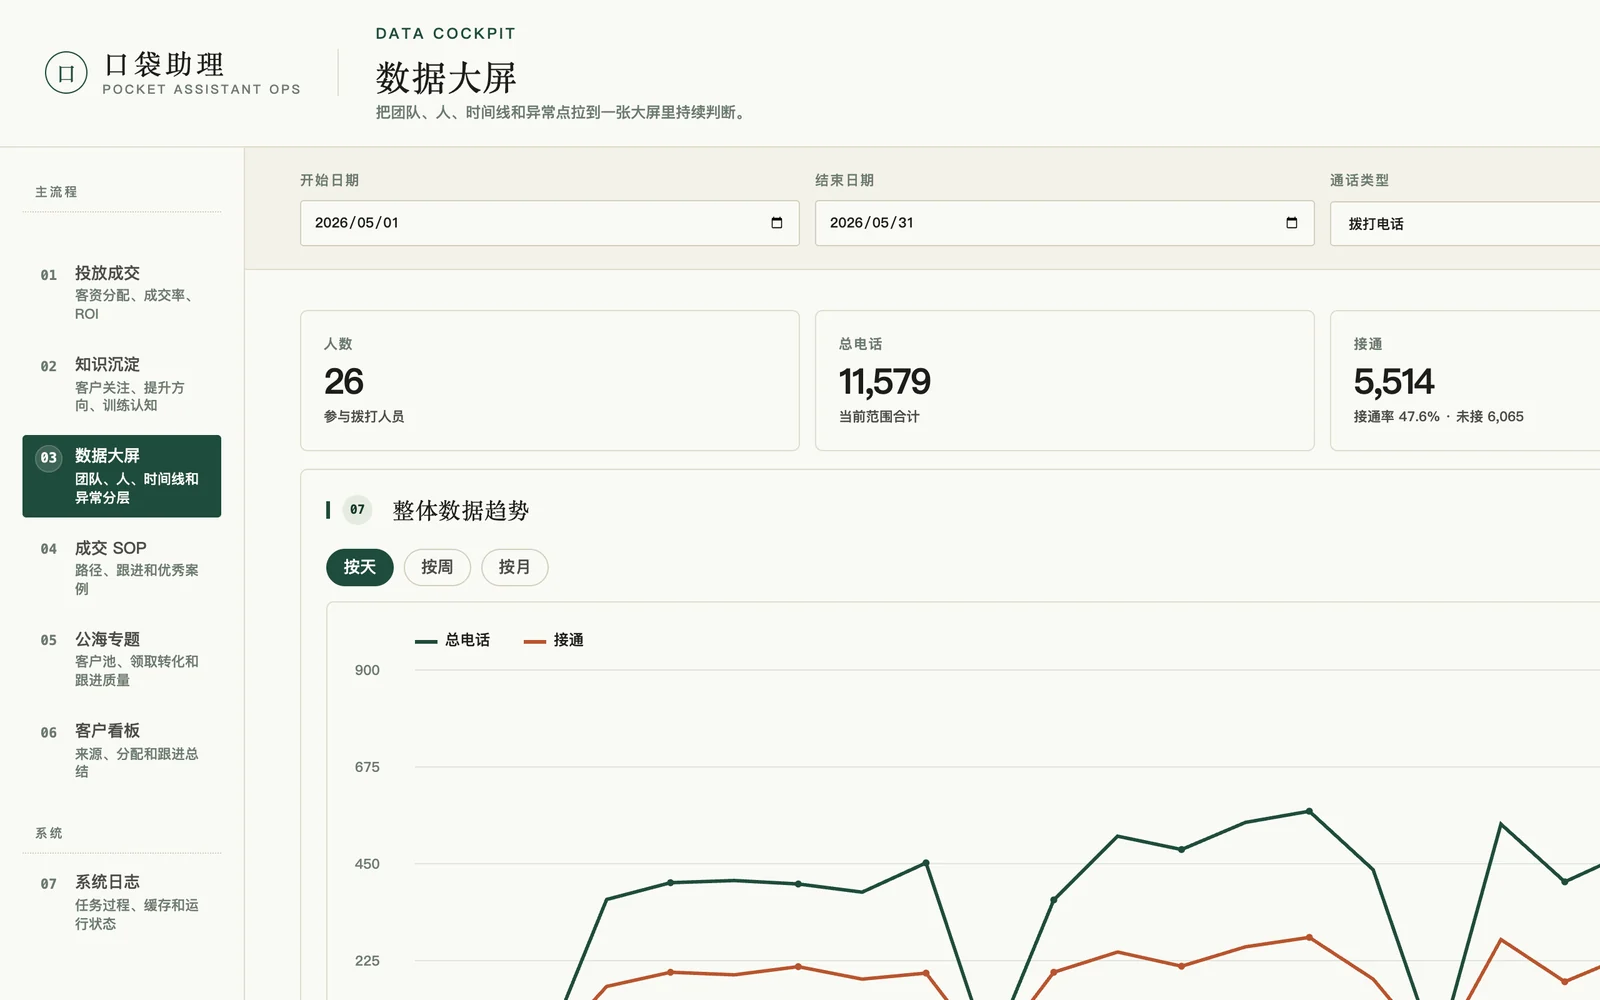Click the peak data point on 总电话 line
Screen dimensions: 1600x1000
click(x=1309, y=811)
